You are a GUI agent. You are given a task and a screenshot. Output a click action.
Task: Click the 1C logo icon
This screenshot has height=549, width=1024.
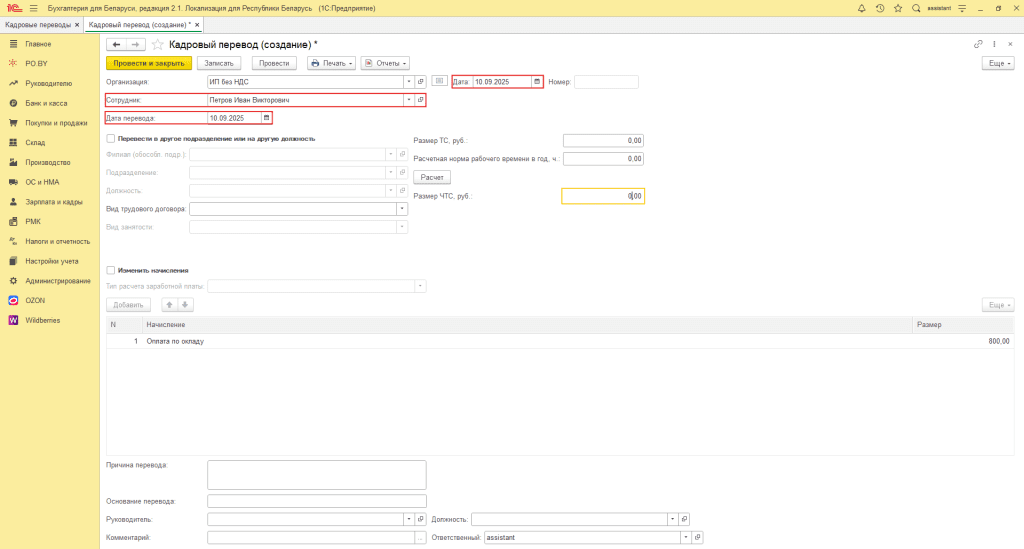(x=14, y=8)
